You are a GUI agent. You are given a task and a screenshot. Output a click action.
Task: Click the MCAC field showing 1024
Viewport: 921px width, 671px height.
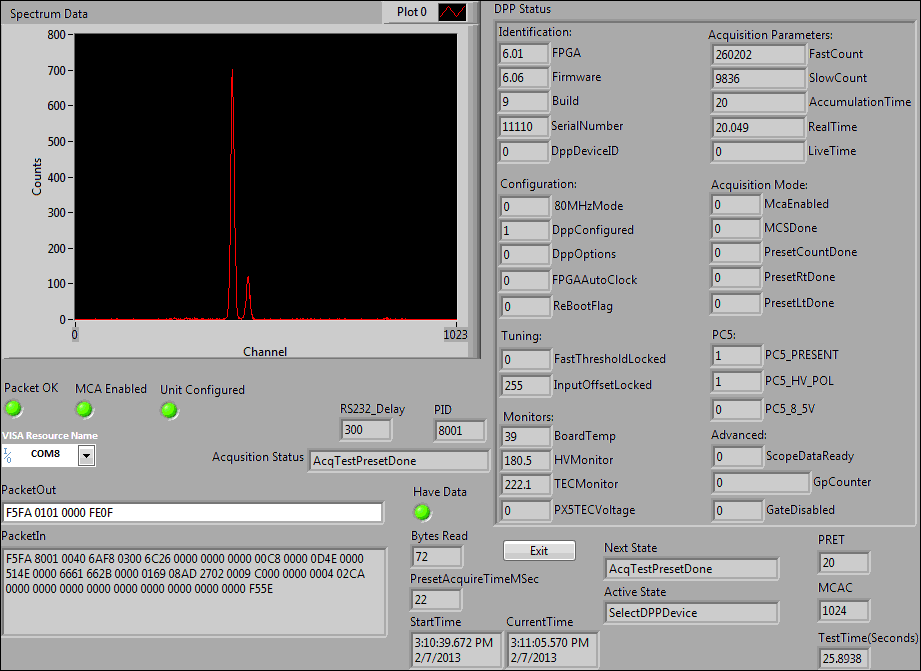tap(844, 610)
